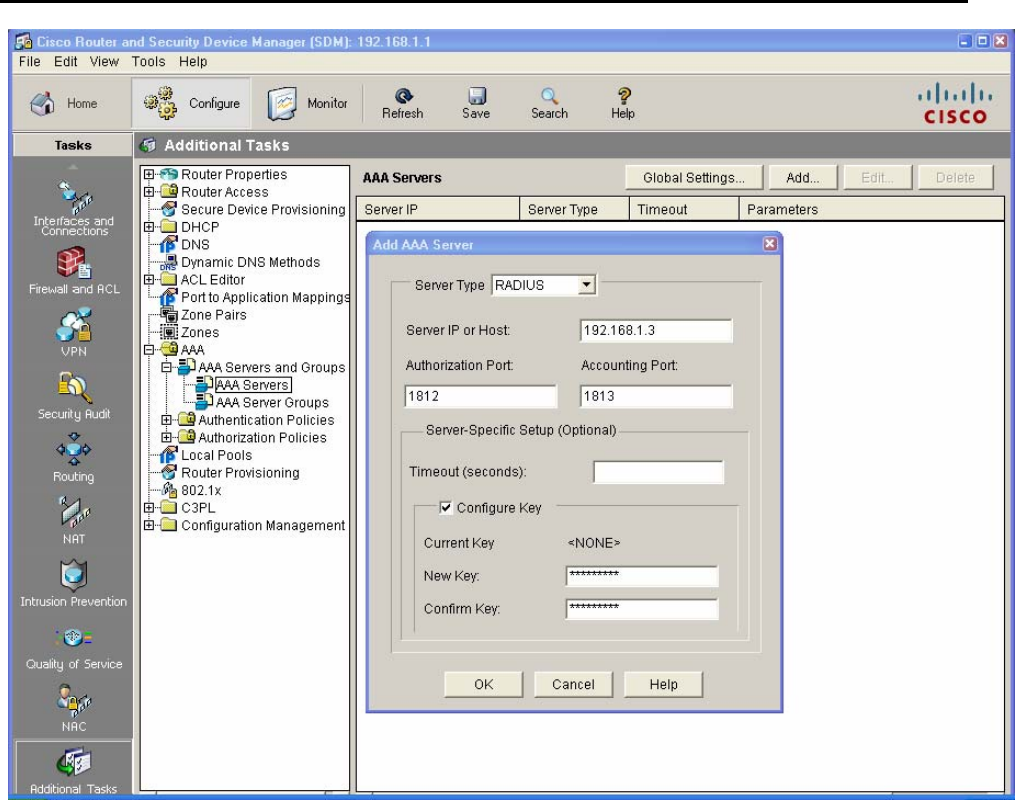Screen dimensions: 1015x800
Task: Select Zone Pairs node
Action: 214,315
